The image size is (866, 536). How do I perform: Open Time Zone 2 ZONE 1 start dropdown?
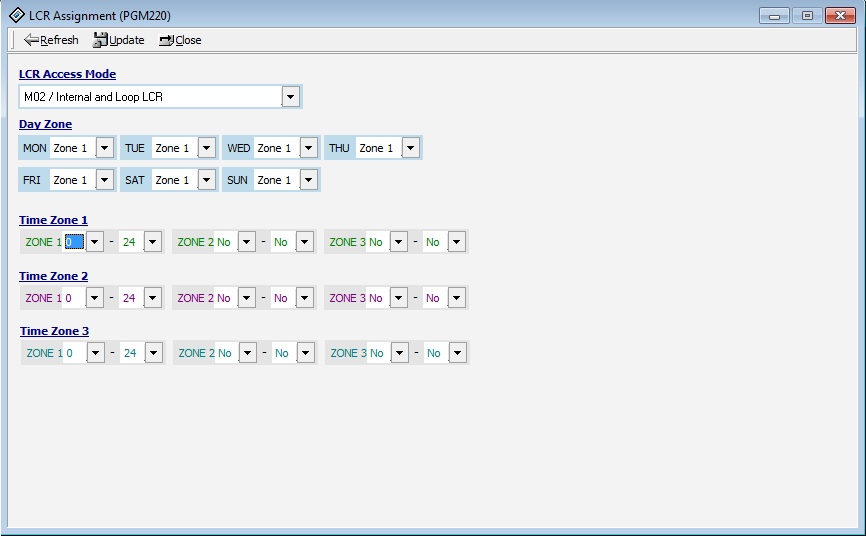click(x=95, y=298)
